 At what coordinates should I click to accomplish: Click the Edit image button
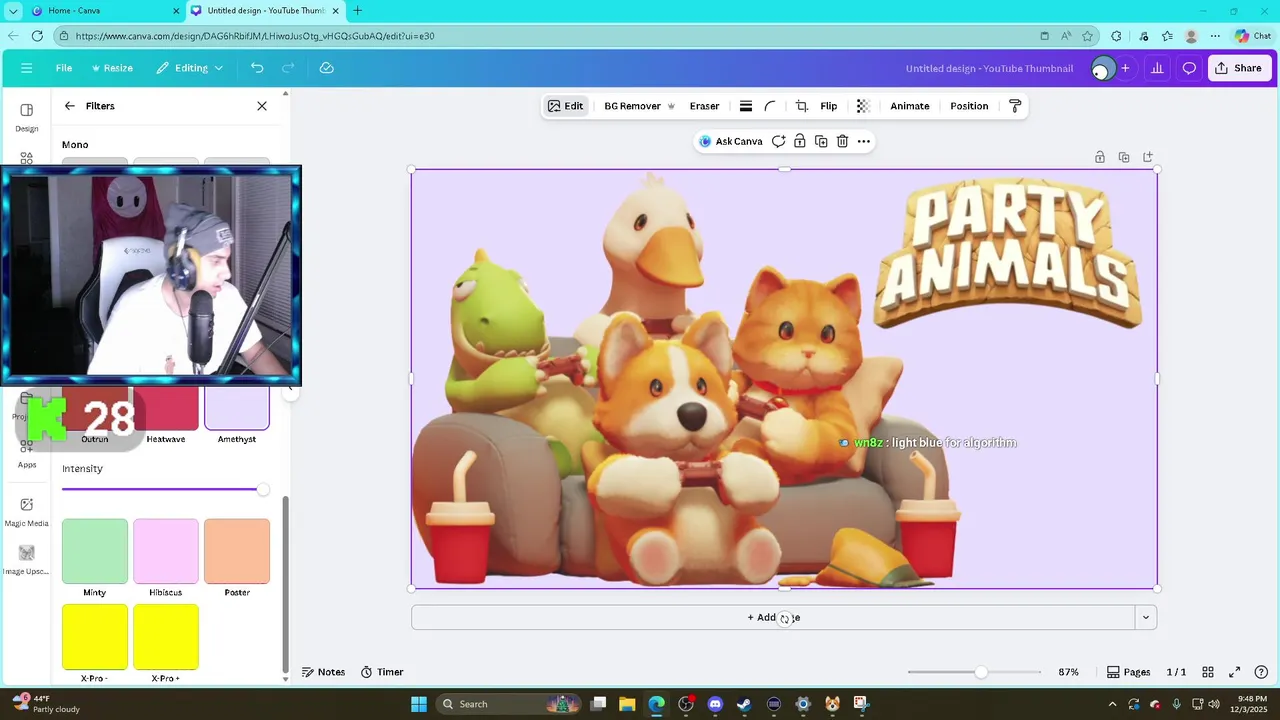565,106
